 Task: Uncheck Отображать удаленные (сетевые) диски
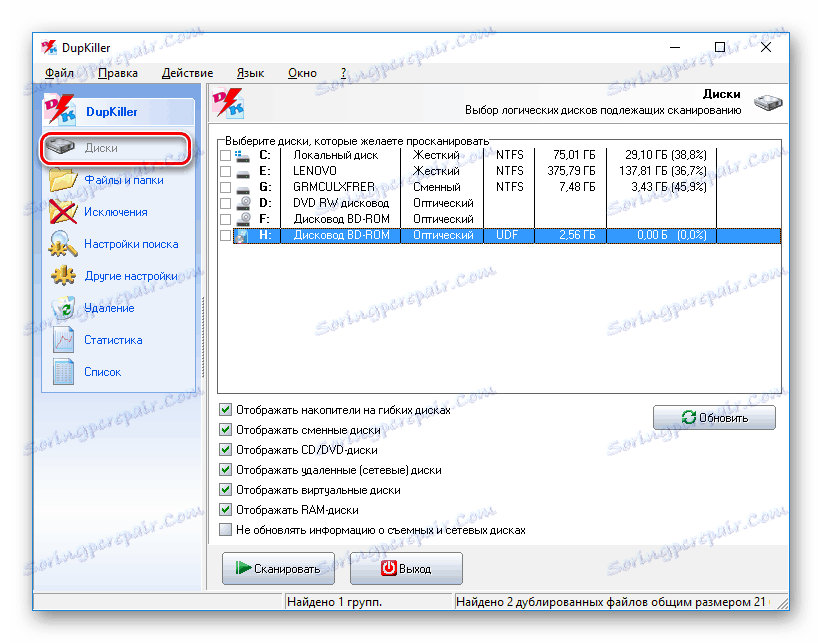(x=225, y=470)
